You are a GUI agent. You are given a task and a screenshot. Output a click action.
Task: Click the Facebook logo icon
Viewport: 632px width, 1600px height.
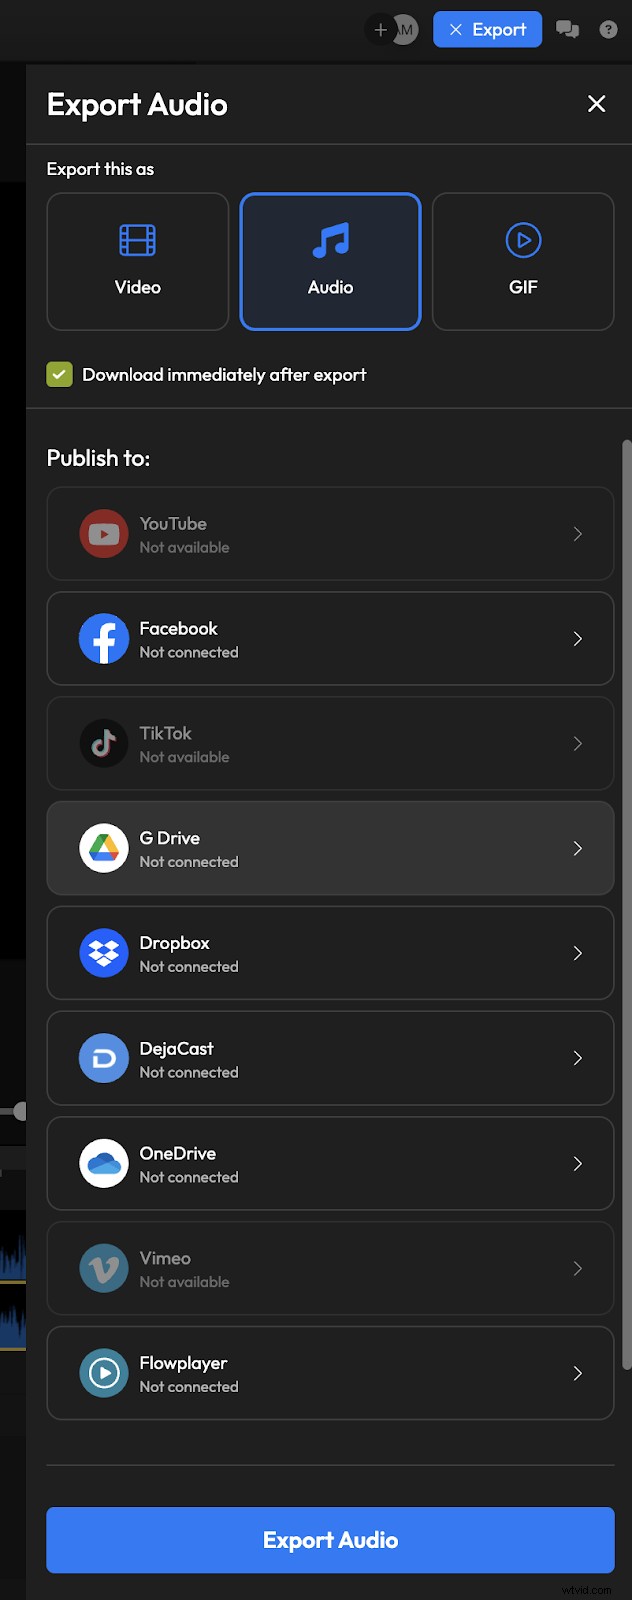[104, 639]
